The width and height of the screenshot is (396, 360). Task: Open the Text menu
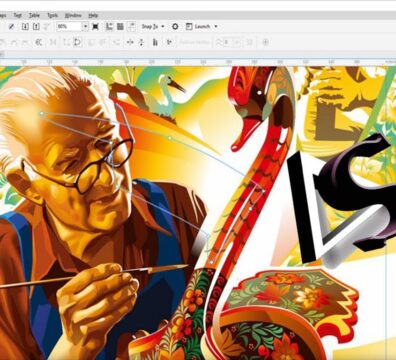(17, 15)
